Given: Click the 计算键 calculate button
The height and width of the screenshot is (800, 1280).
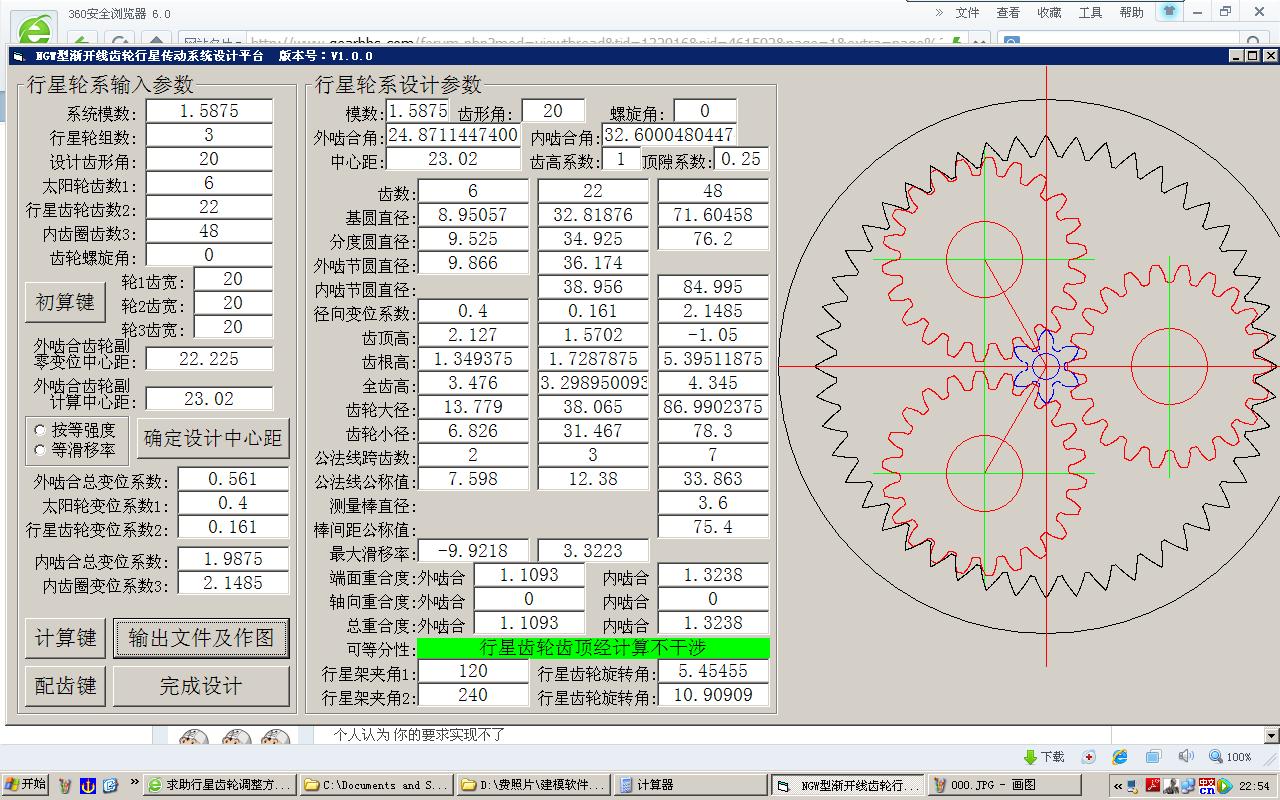Looking at the screenshot, I should (65, 638).
